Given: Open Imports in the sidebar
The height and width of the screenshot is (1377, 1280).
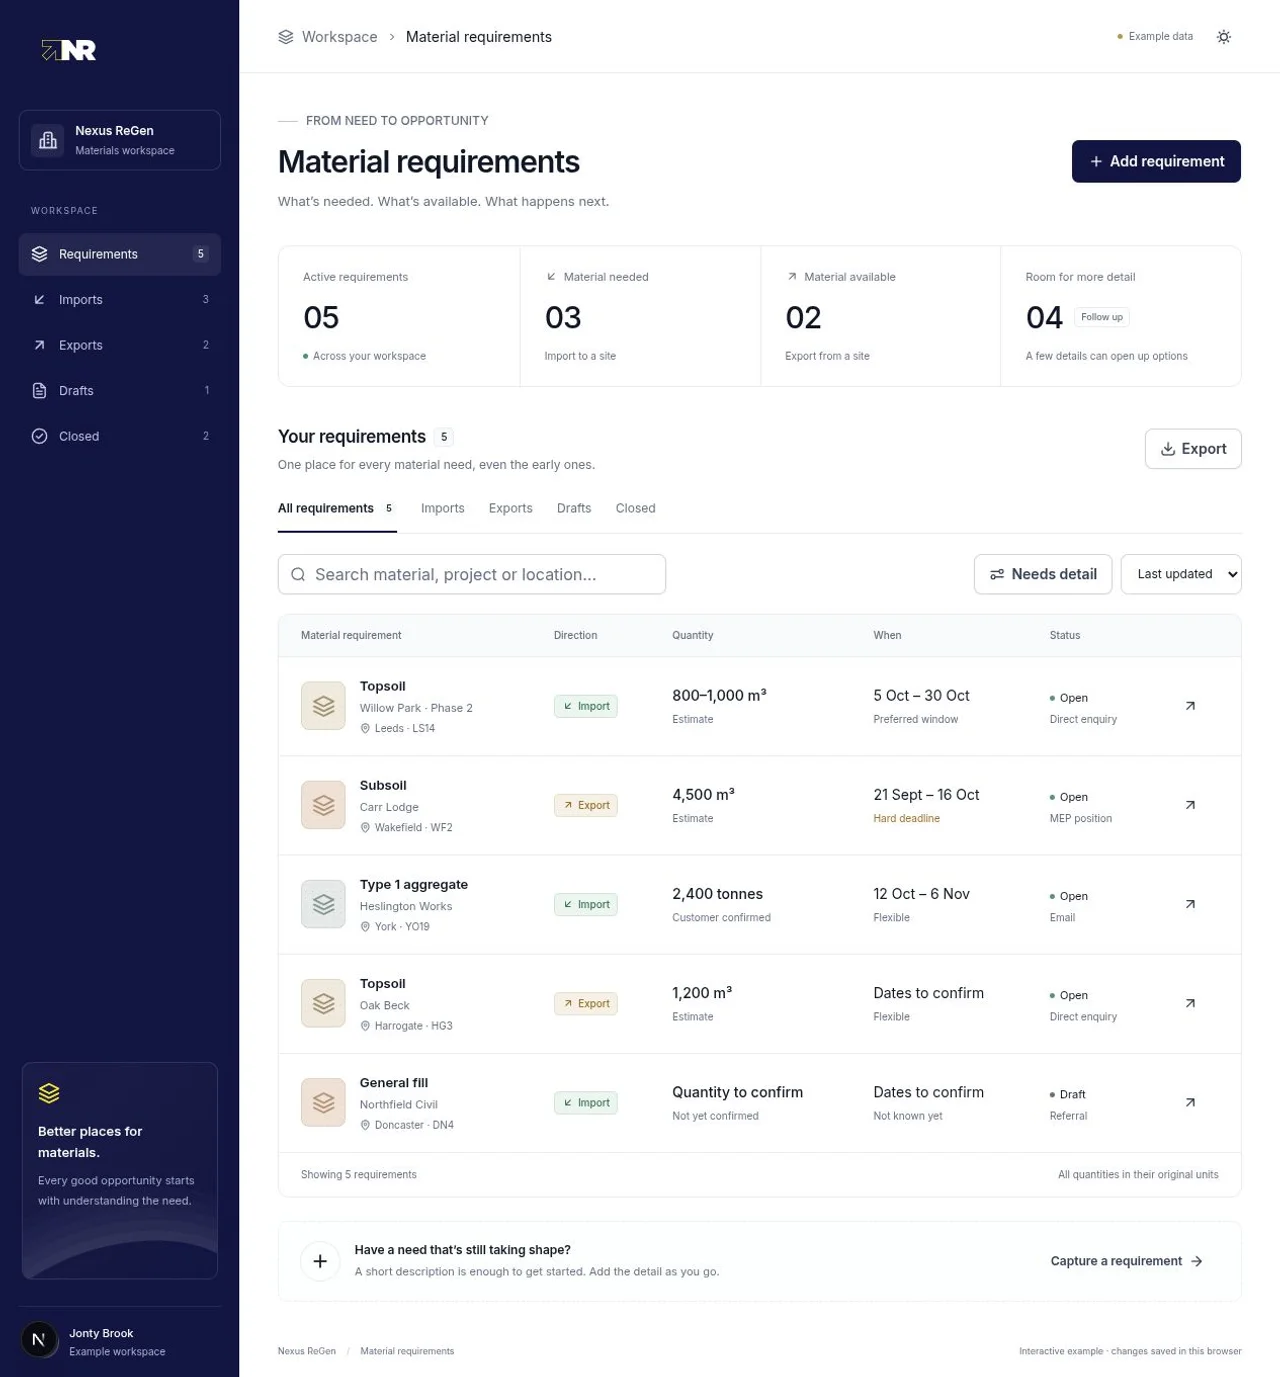Looking at the screenshot, I should [120, 300].
